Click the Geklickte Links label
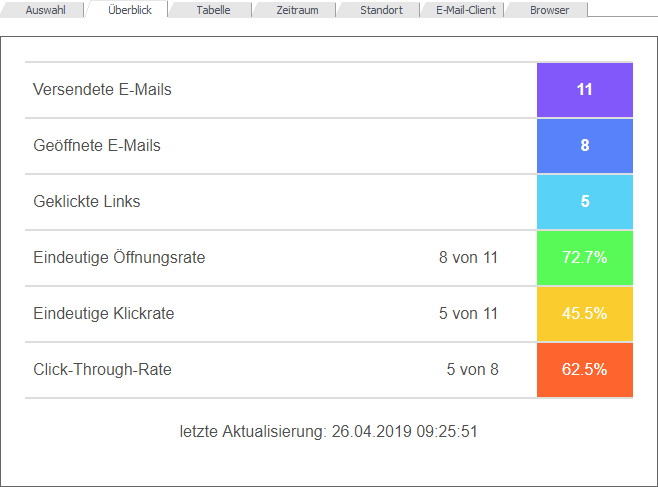The image size is (658, 487). point(87,202)
